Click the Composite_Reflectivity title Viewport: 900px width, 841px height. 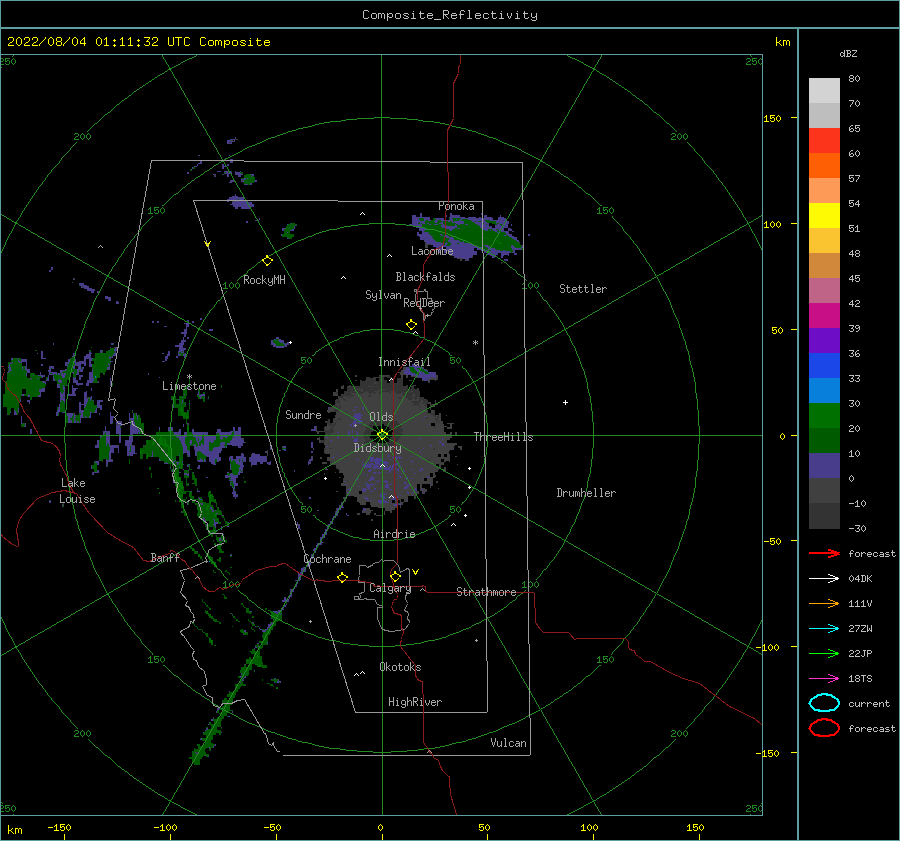(x=450, y=15)
